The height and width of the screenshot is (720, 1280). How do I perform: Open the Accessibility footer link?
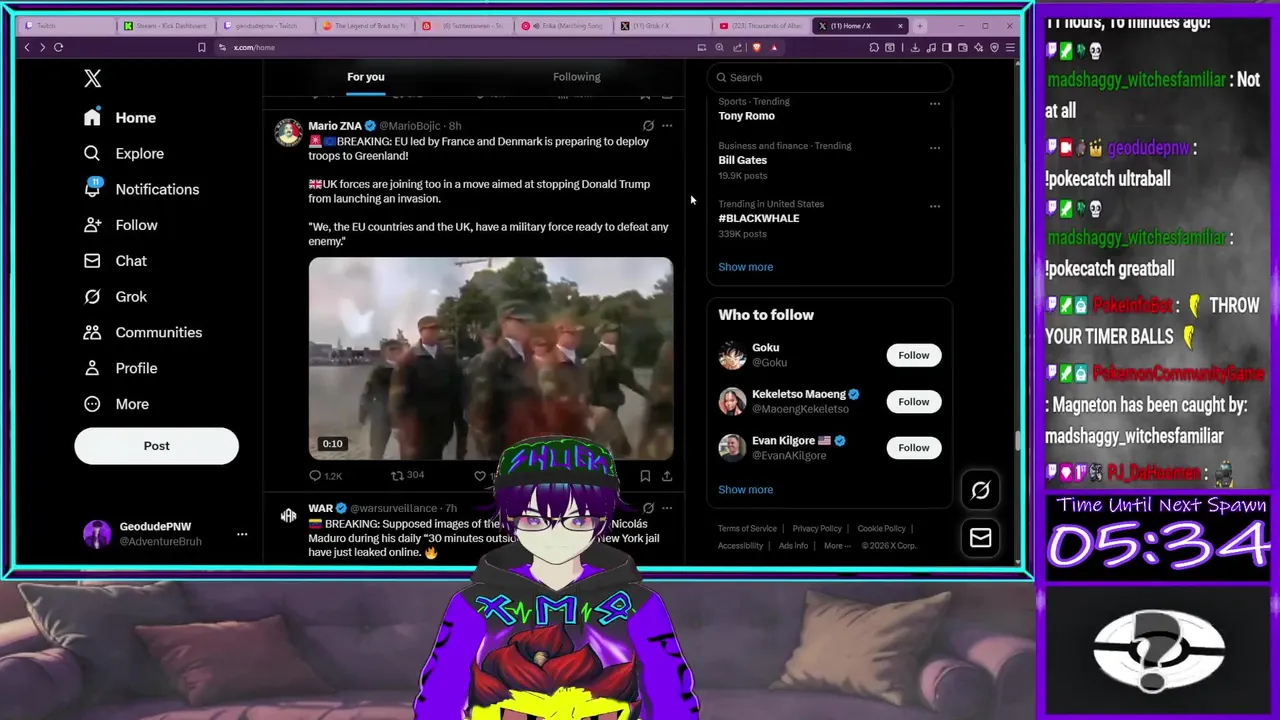coord(740,546)
